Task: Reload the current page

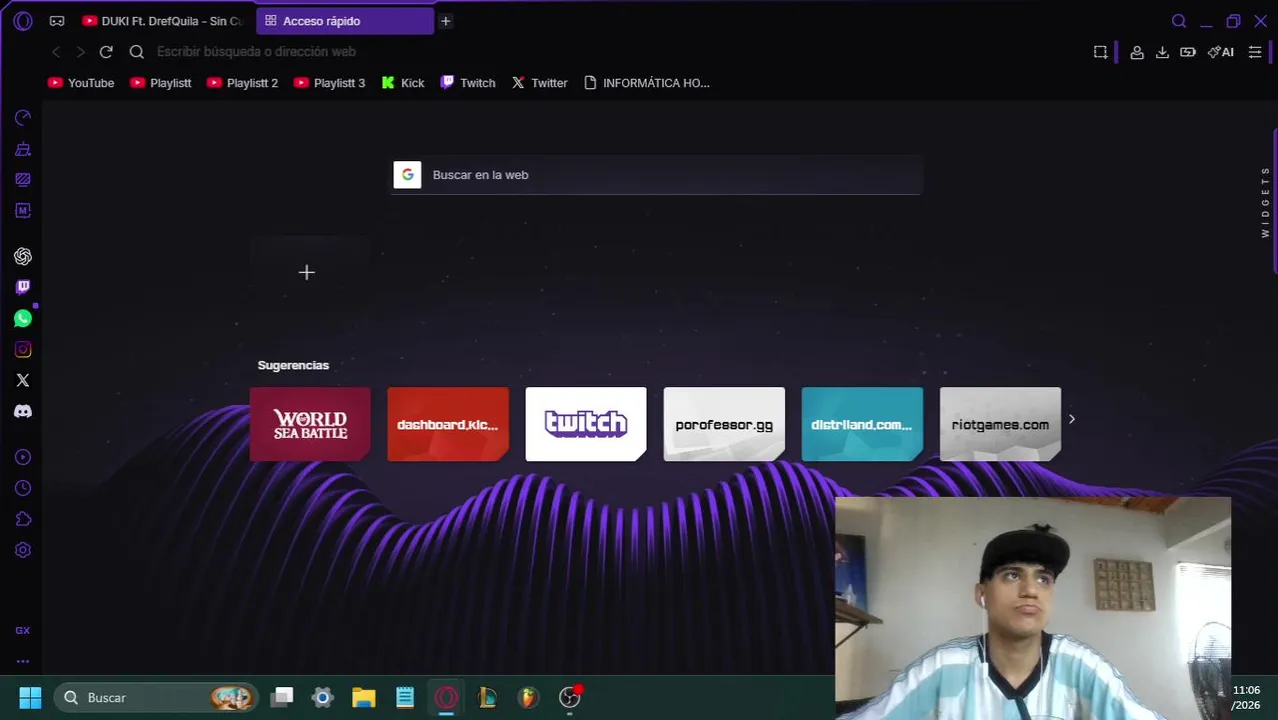Action: point(106,52)
